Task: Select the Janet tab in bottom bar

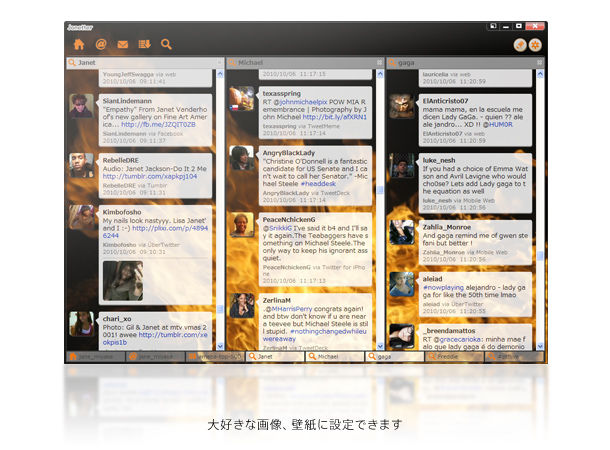Action: tap(275, 356)
